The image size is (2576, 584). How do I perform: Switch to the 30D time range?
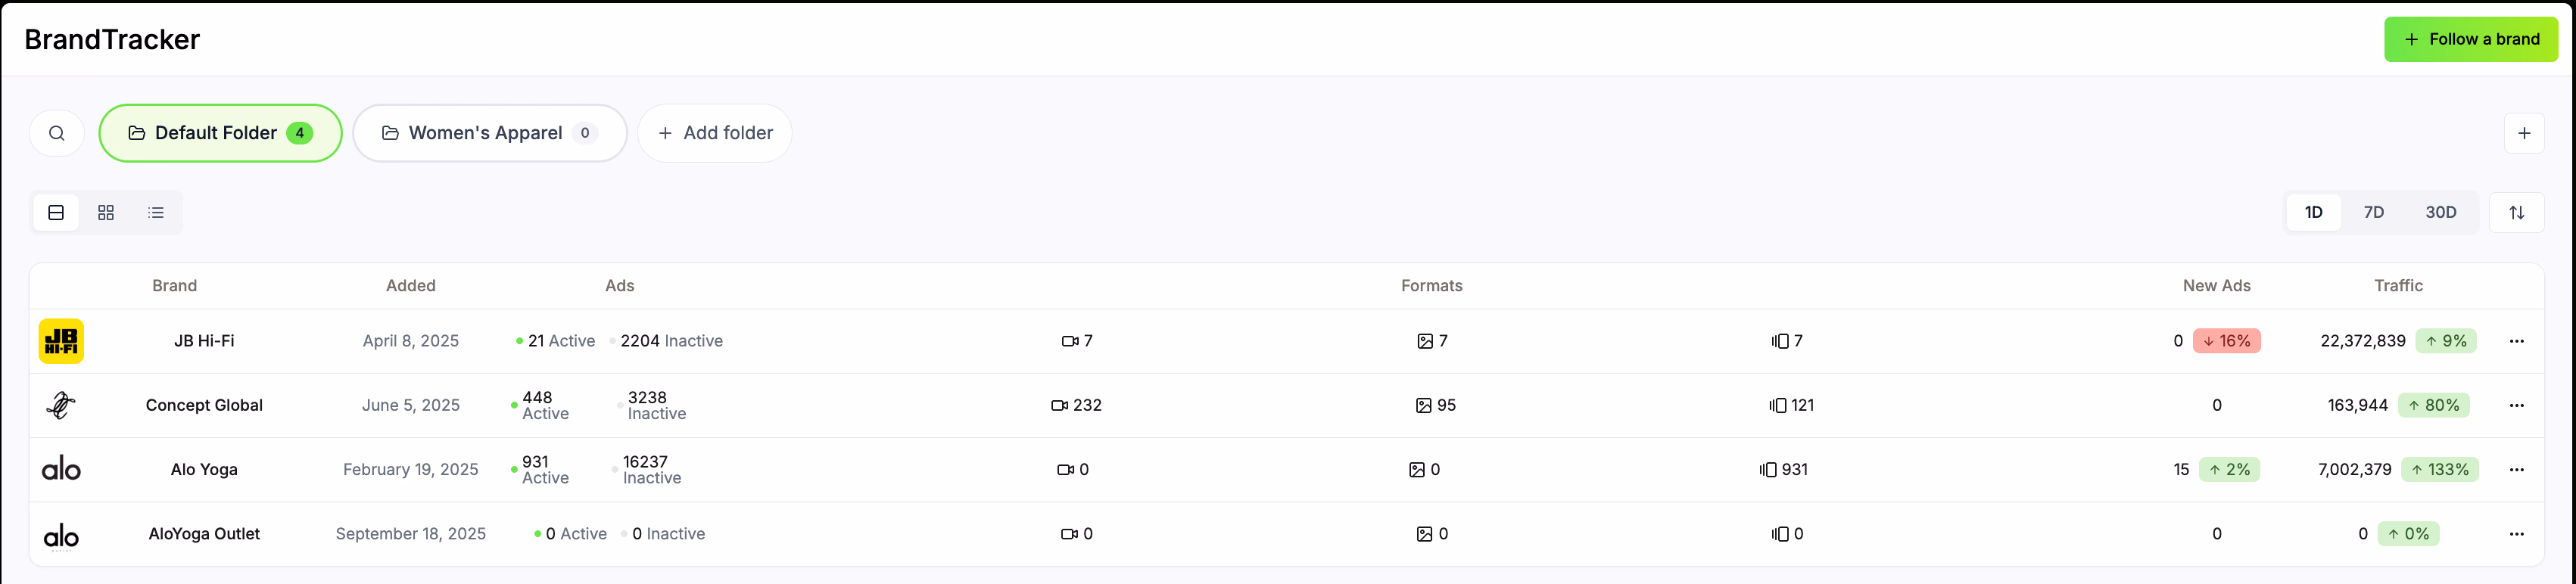pos(2440,212)
